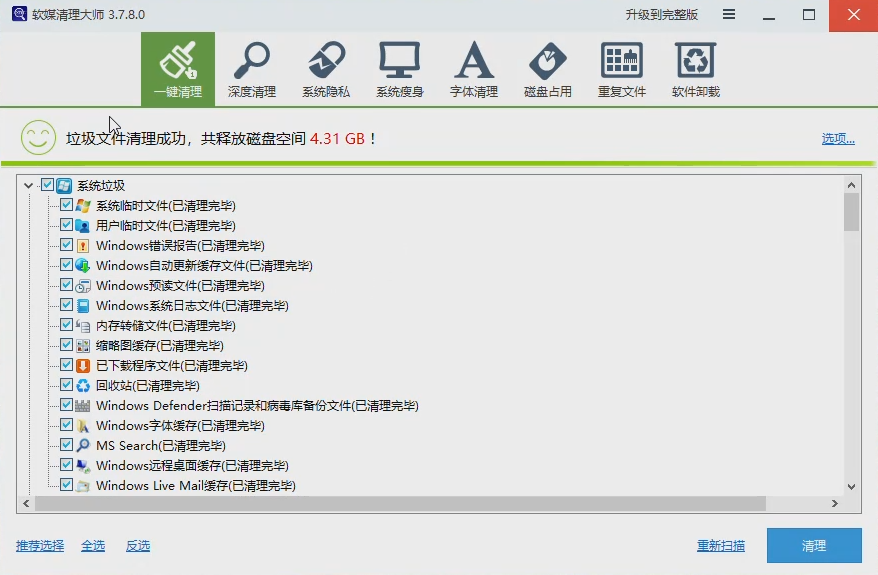Uncheck the 回收站 recycle bin checkbox
Viewport: 878px width, 575px height.
click(x=67, y=385)
